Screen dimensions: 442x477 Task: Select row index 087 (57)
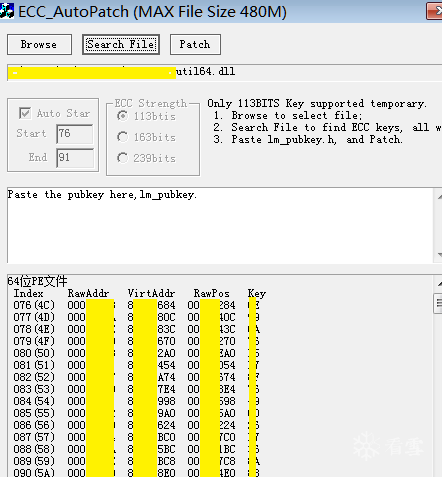point(136,437)
